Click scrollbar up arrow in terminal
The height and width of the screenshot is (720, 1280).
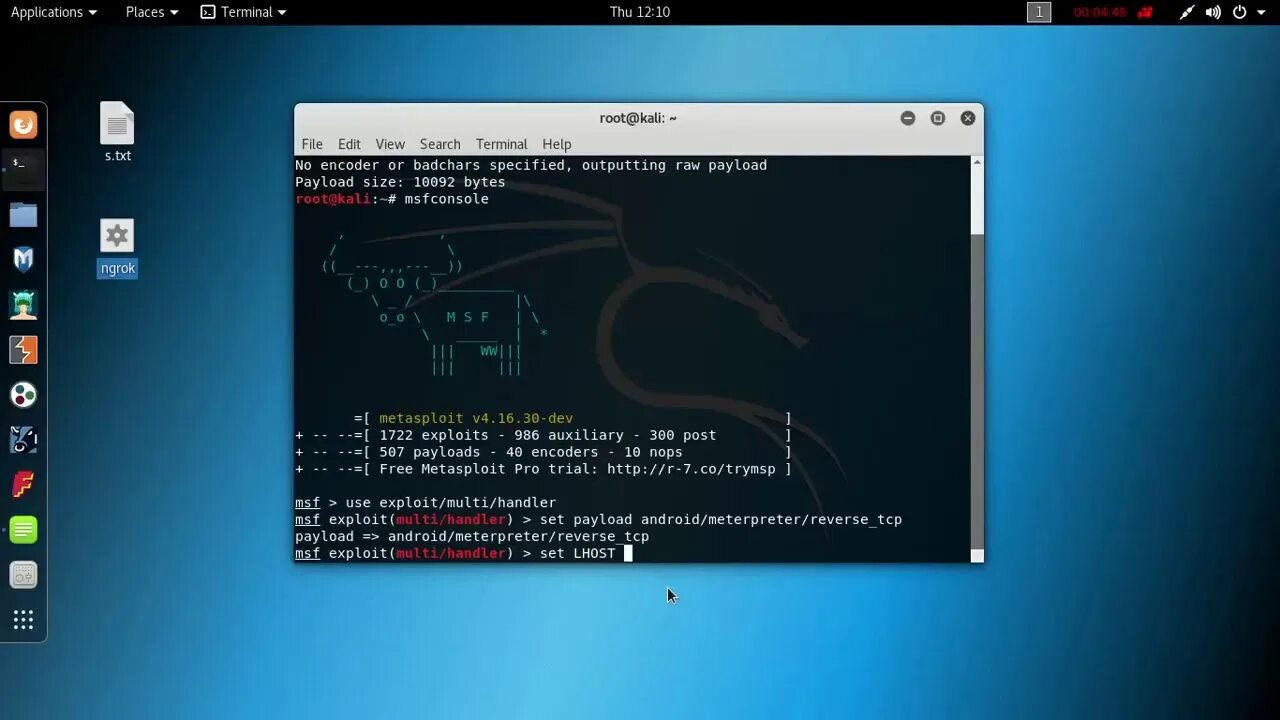pyautogui.click(x=977, y=161)
